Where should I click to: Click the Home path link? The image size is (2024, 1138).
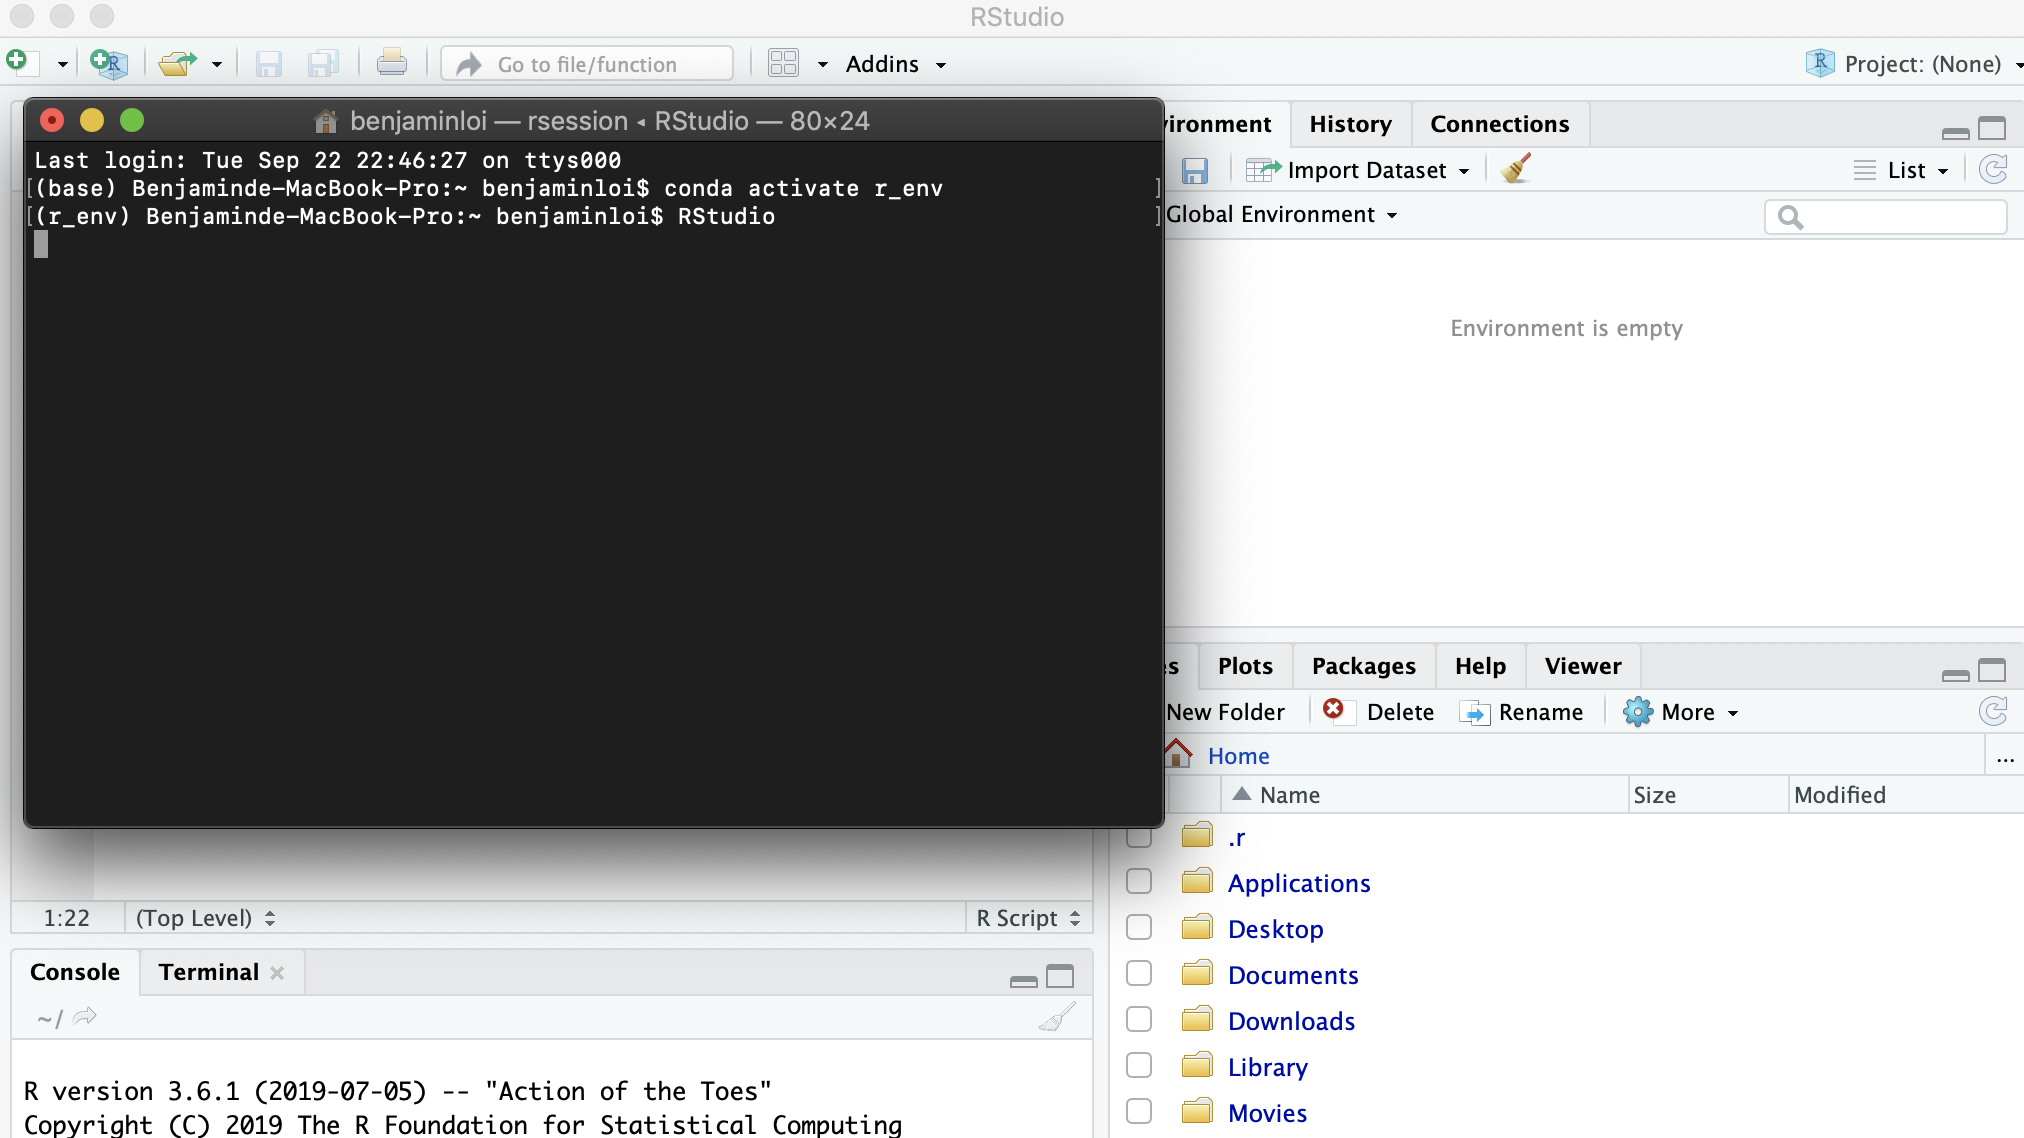1238,756
